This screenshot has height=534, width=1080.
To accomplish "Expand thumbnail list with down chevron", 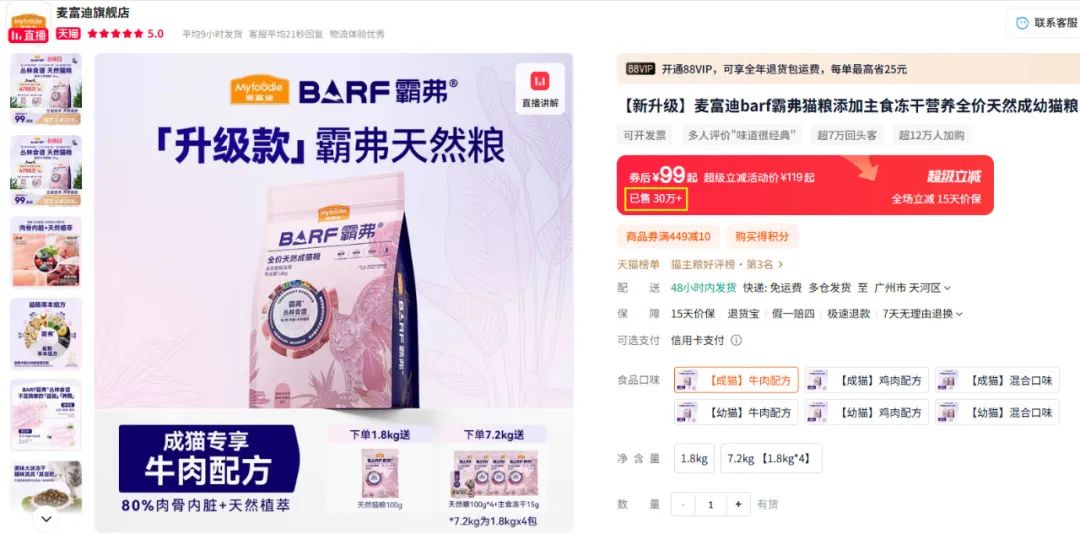I will [x=46, y=518].
